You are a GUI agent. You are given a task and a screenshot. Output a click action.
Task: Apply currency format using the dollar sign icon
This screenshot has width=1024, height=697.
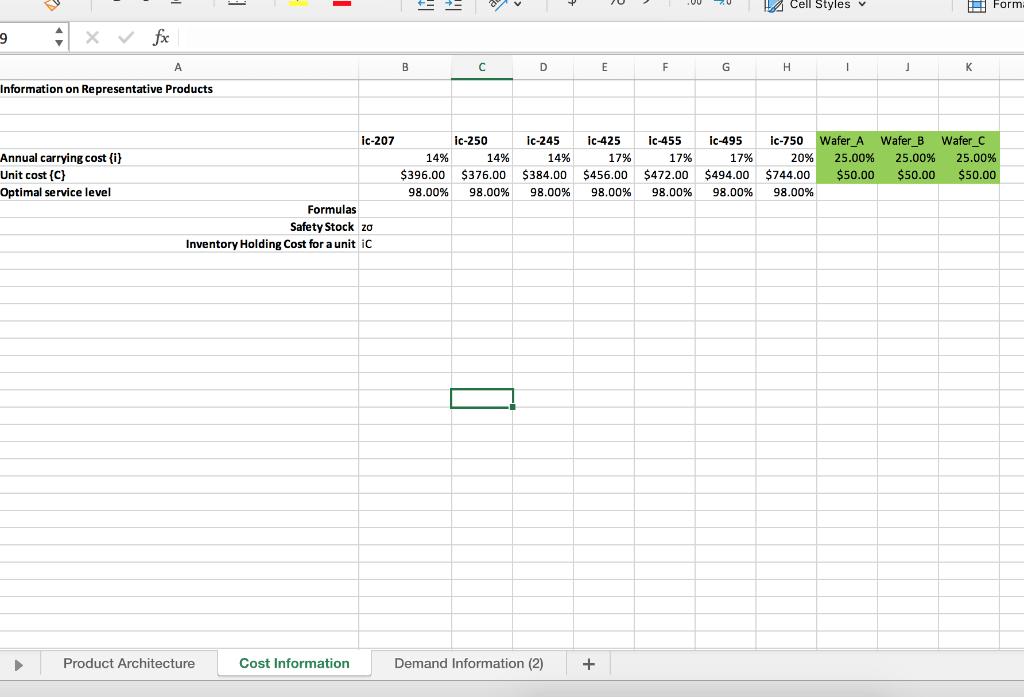(571, 4)
